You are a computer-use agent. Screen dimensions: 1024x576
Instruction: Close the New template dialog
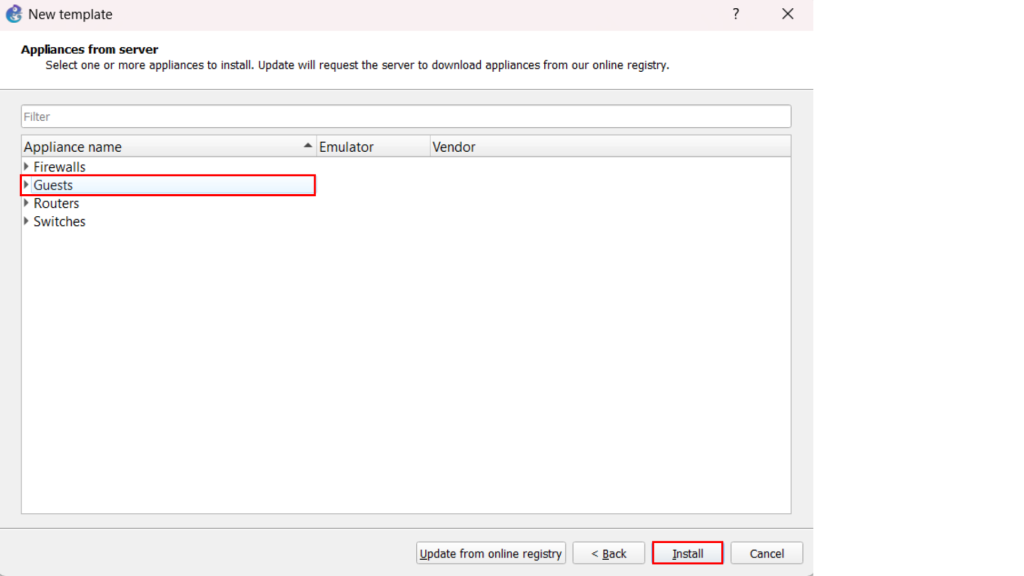pos(788,14)
